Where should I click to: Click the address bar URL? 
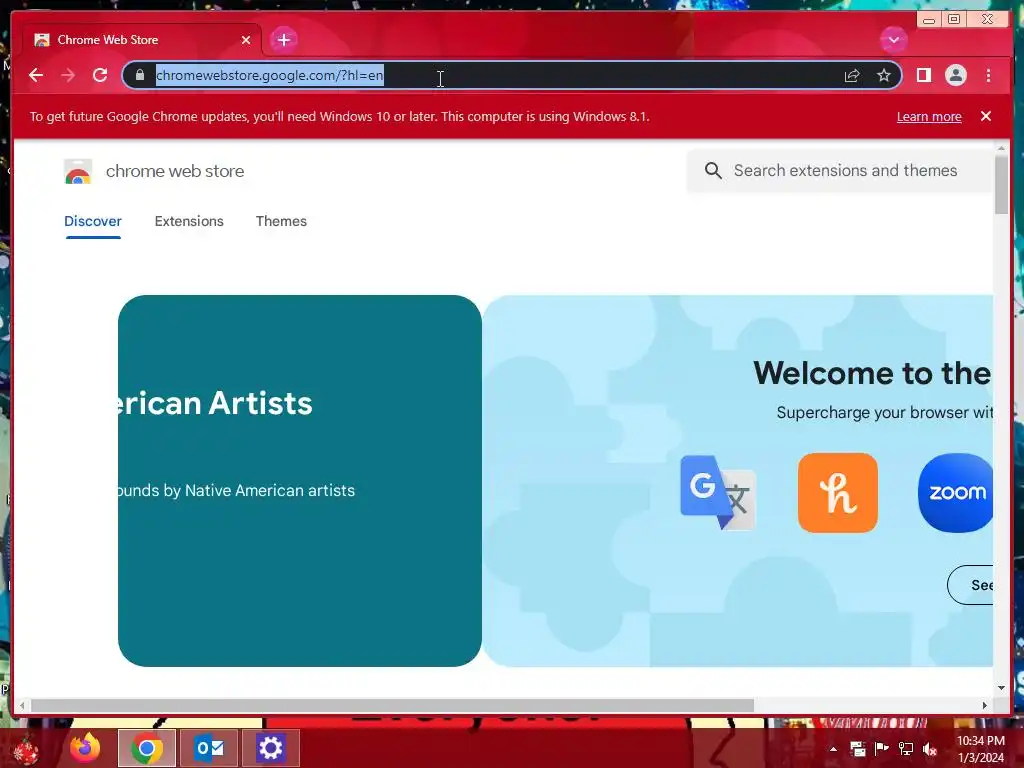(x=269, y=75)
